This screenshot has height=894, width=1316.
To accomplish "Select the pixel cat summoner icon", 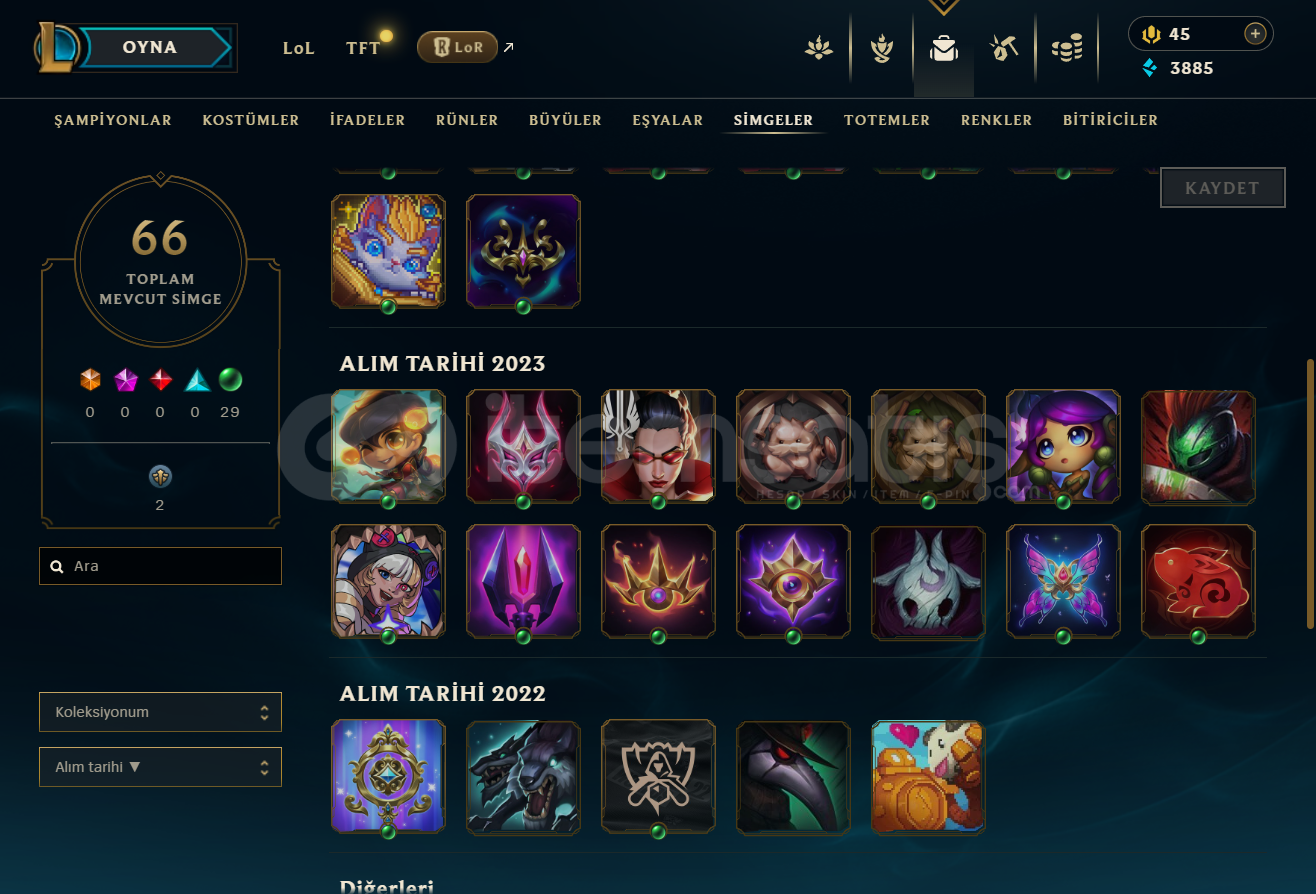I will coord(388,251).
